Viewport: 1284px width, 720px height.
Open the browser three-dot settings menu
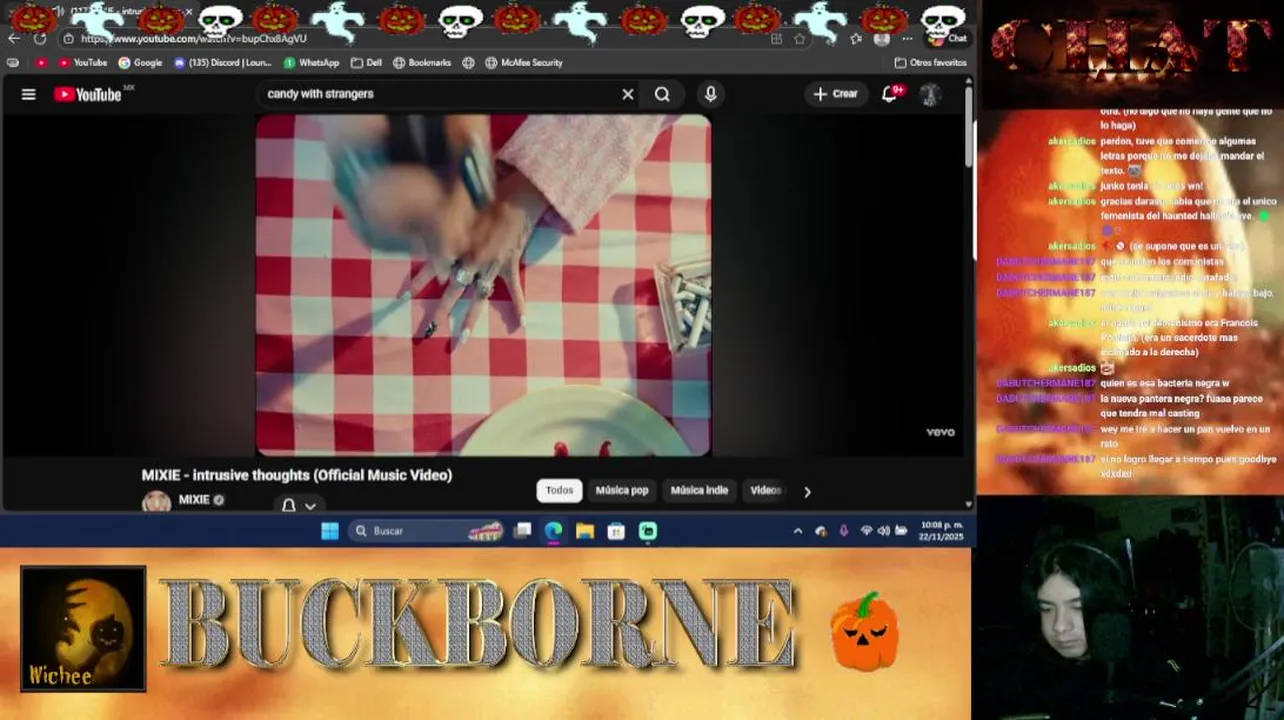coord(907,38)
